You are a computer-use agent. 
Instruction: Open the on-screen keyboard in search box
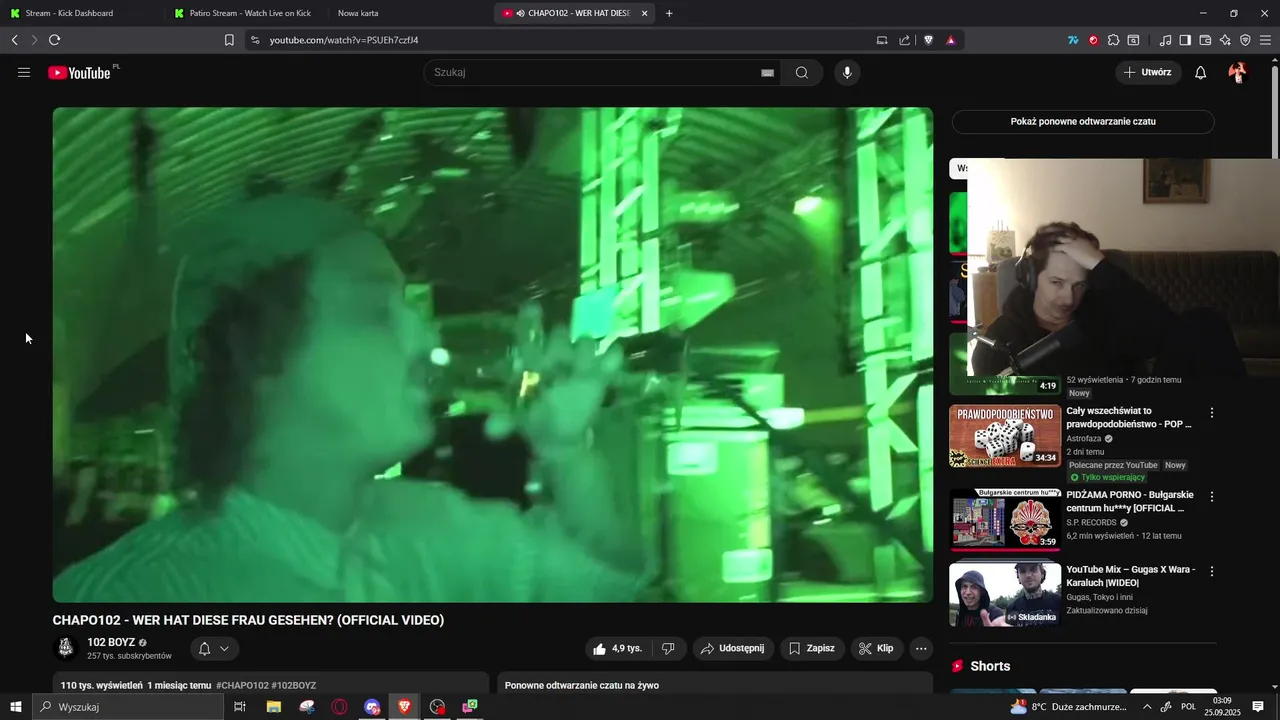pyautogui.click(x=767, y=73)
